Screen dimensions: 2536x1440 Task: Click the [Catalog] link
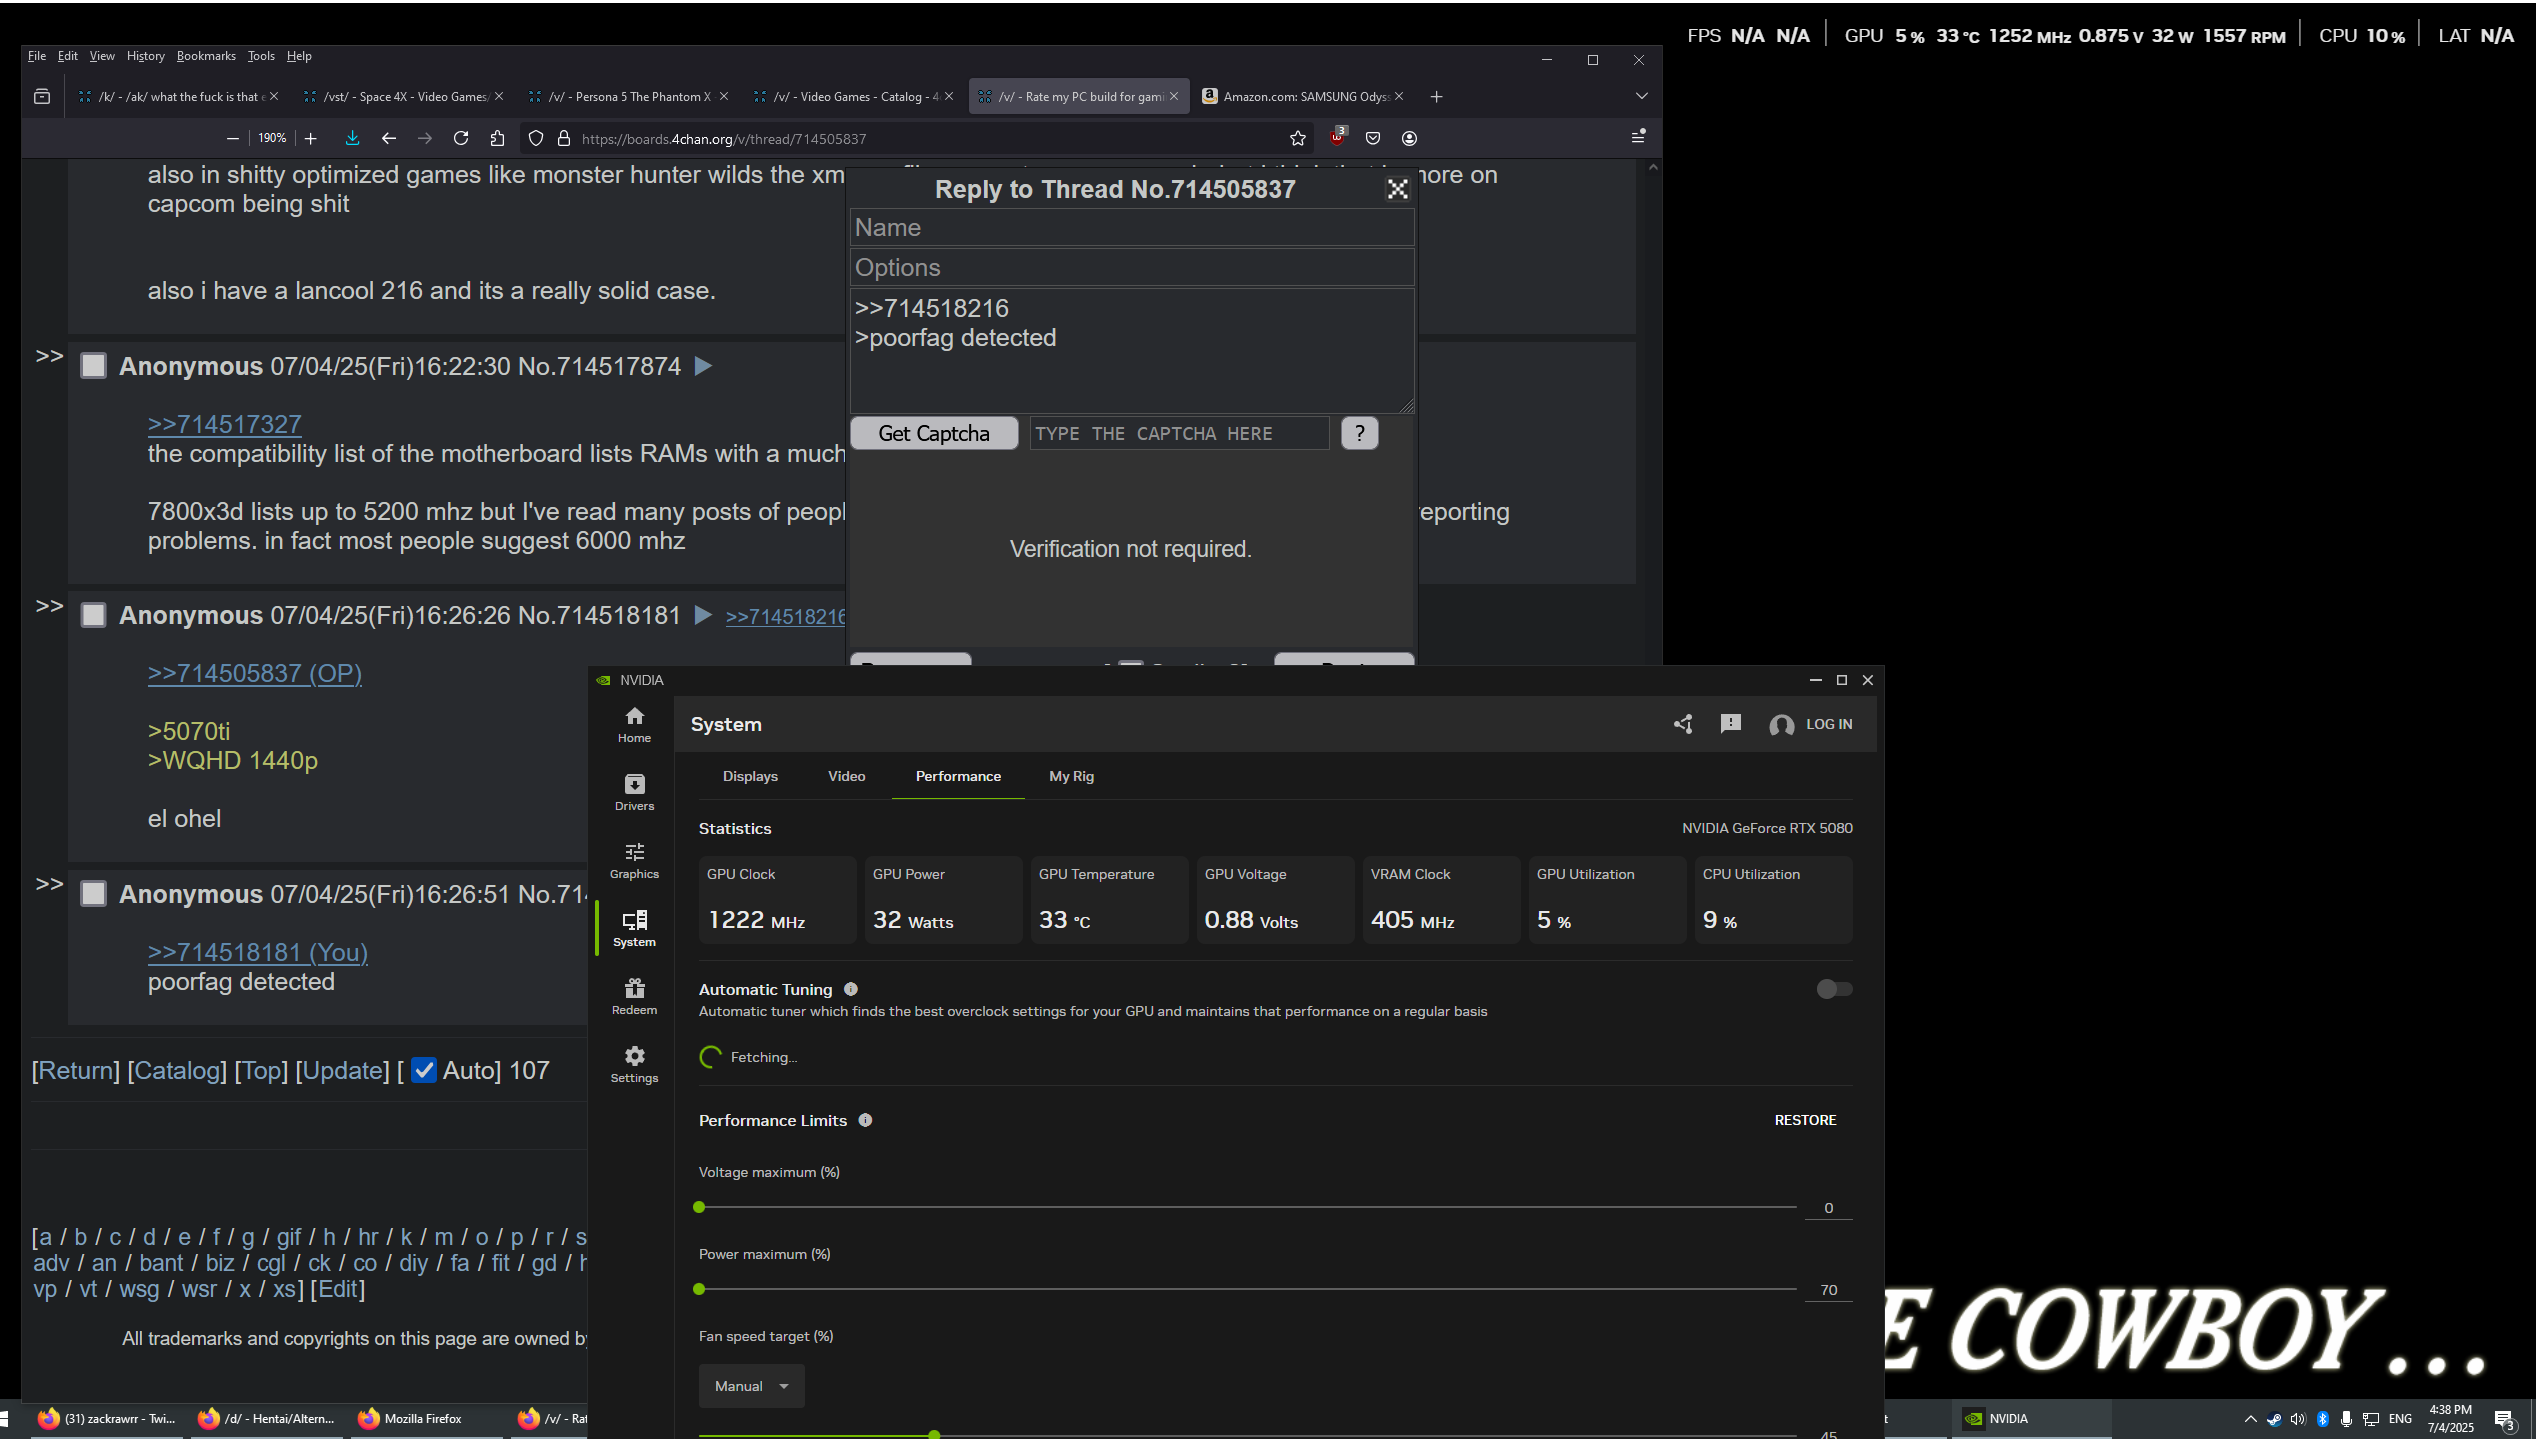[x=177, y=1070]
